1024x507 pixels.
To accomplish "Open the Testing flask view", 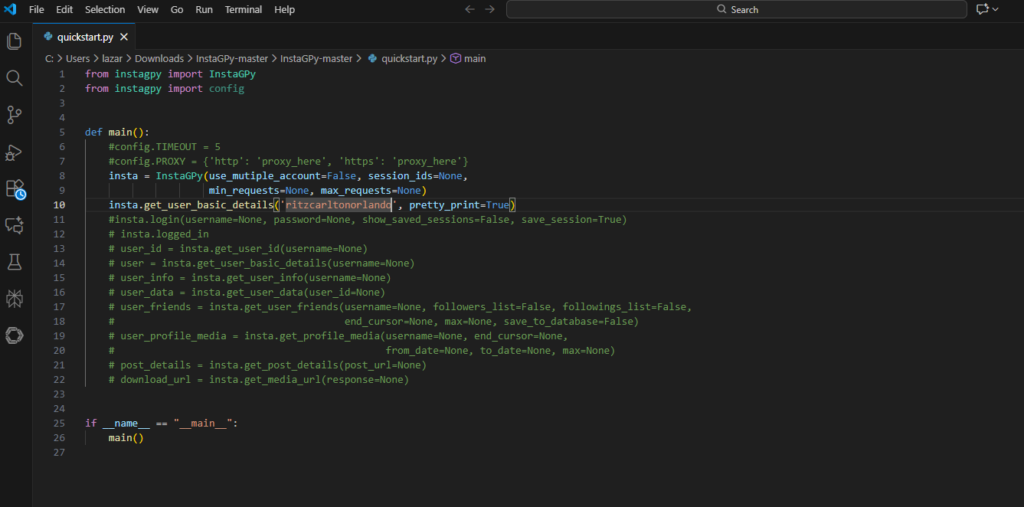I will click(x=14, y=261).
